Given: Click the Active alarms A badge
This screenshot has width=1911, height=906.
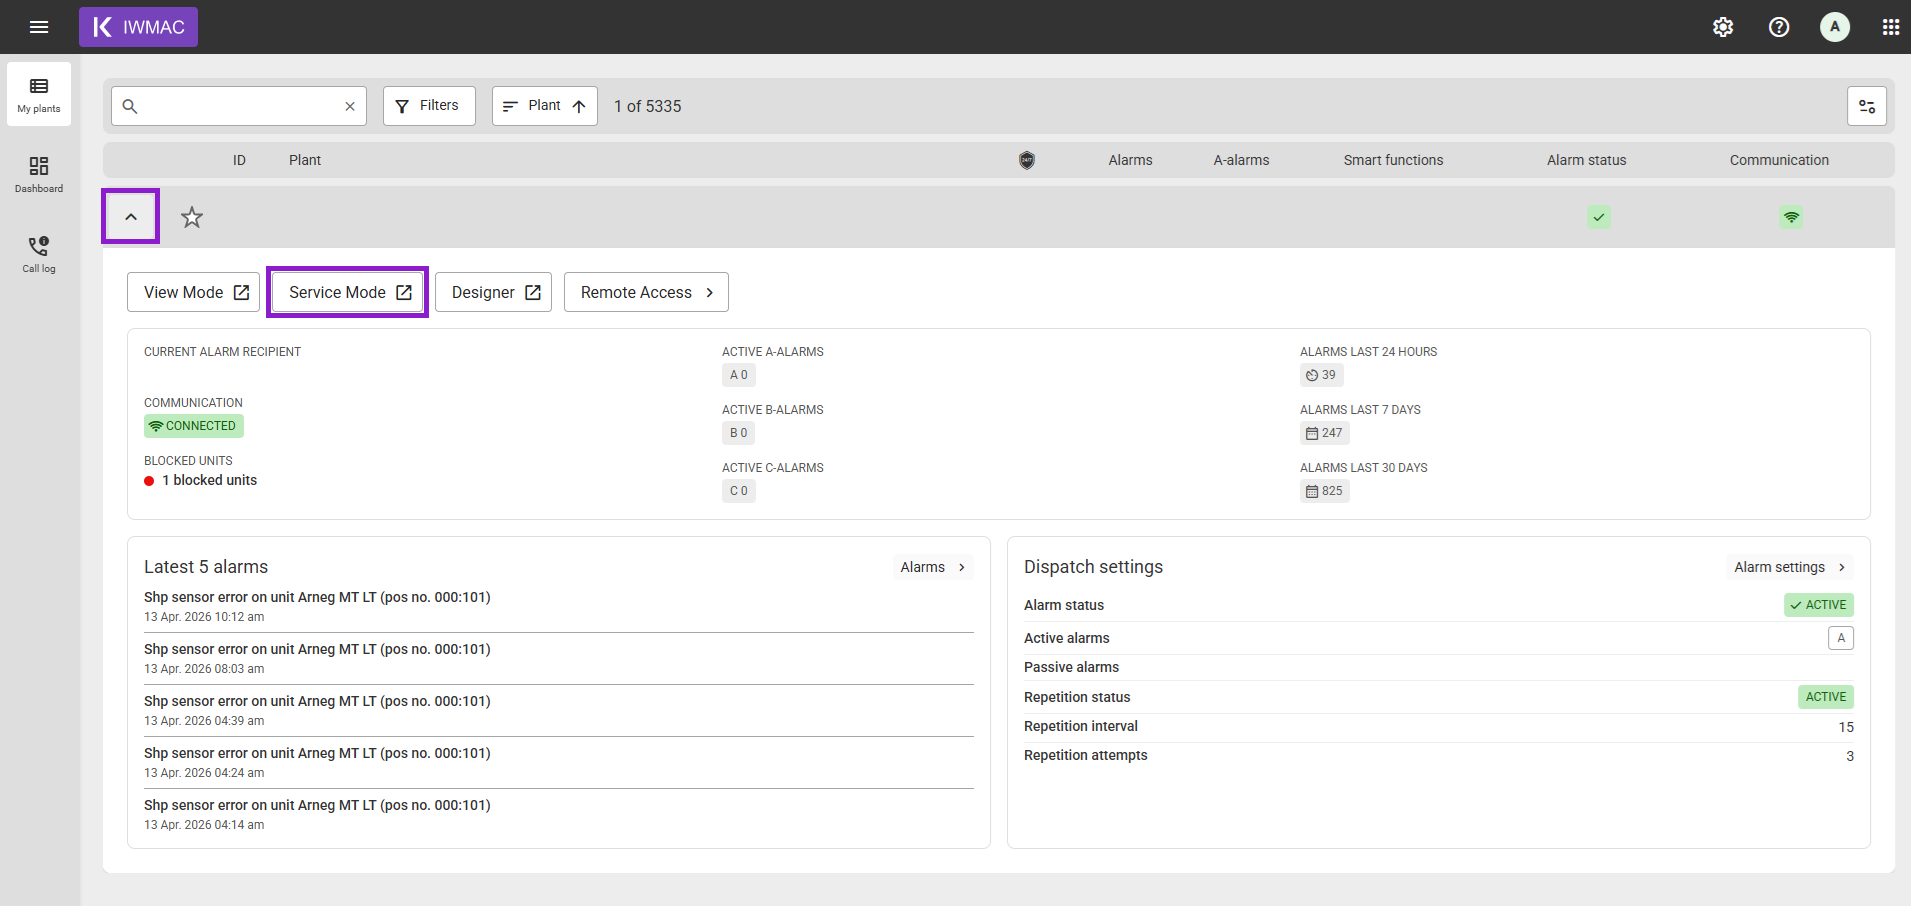Looking at the screenshot, I should click(1841, 638).
